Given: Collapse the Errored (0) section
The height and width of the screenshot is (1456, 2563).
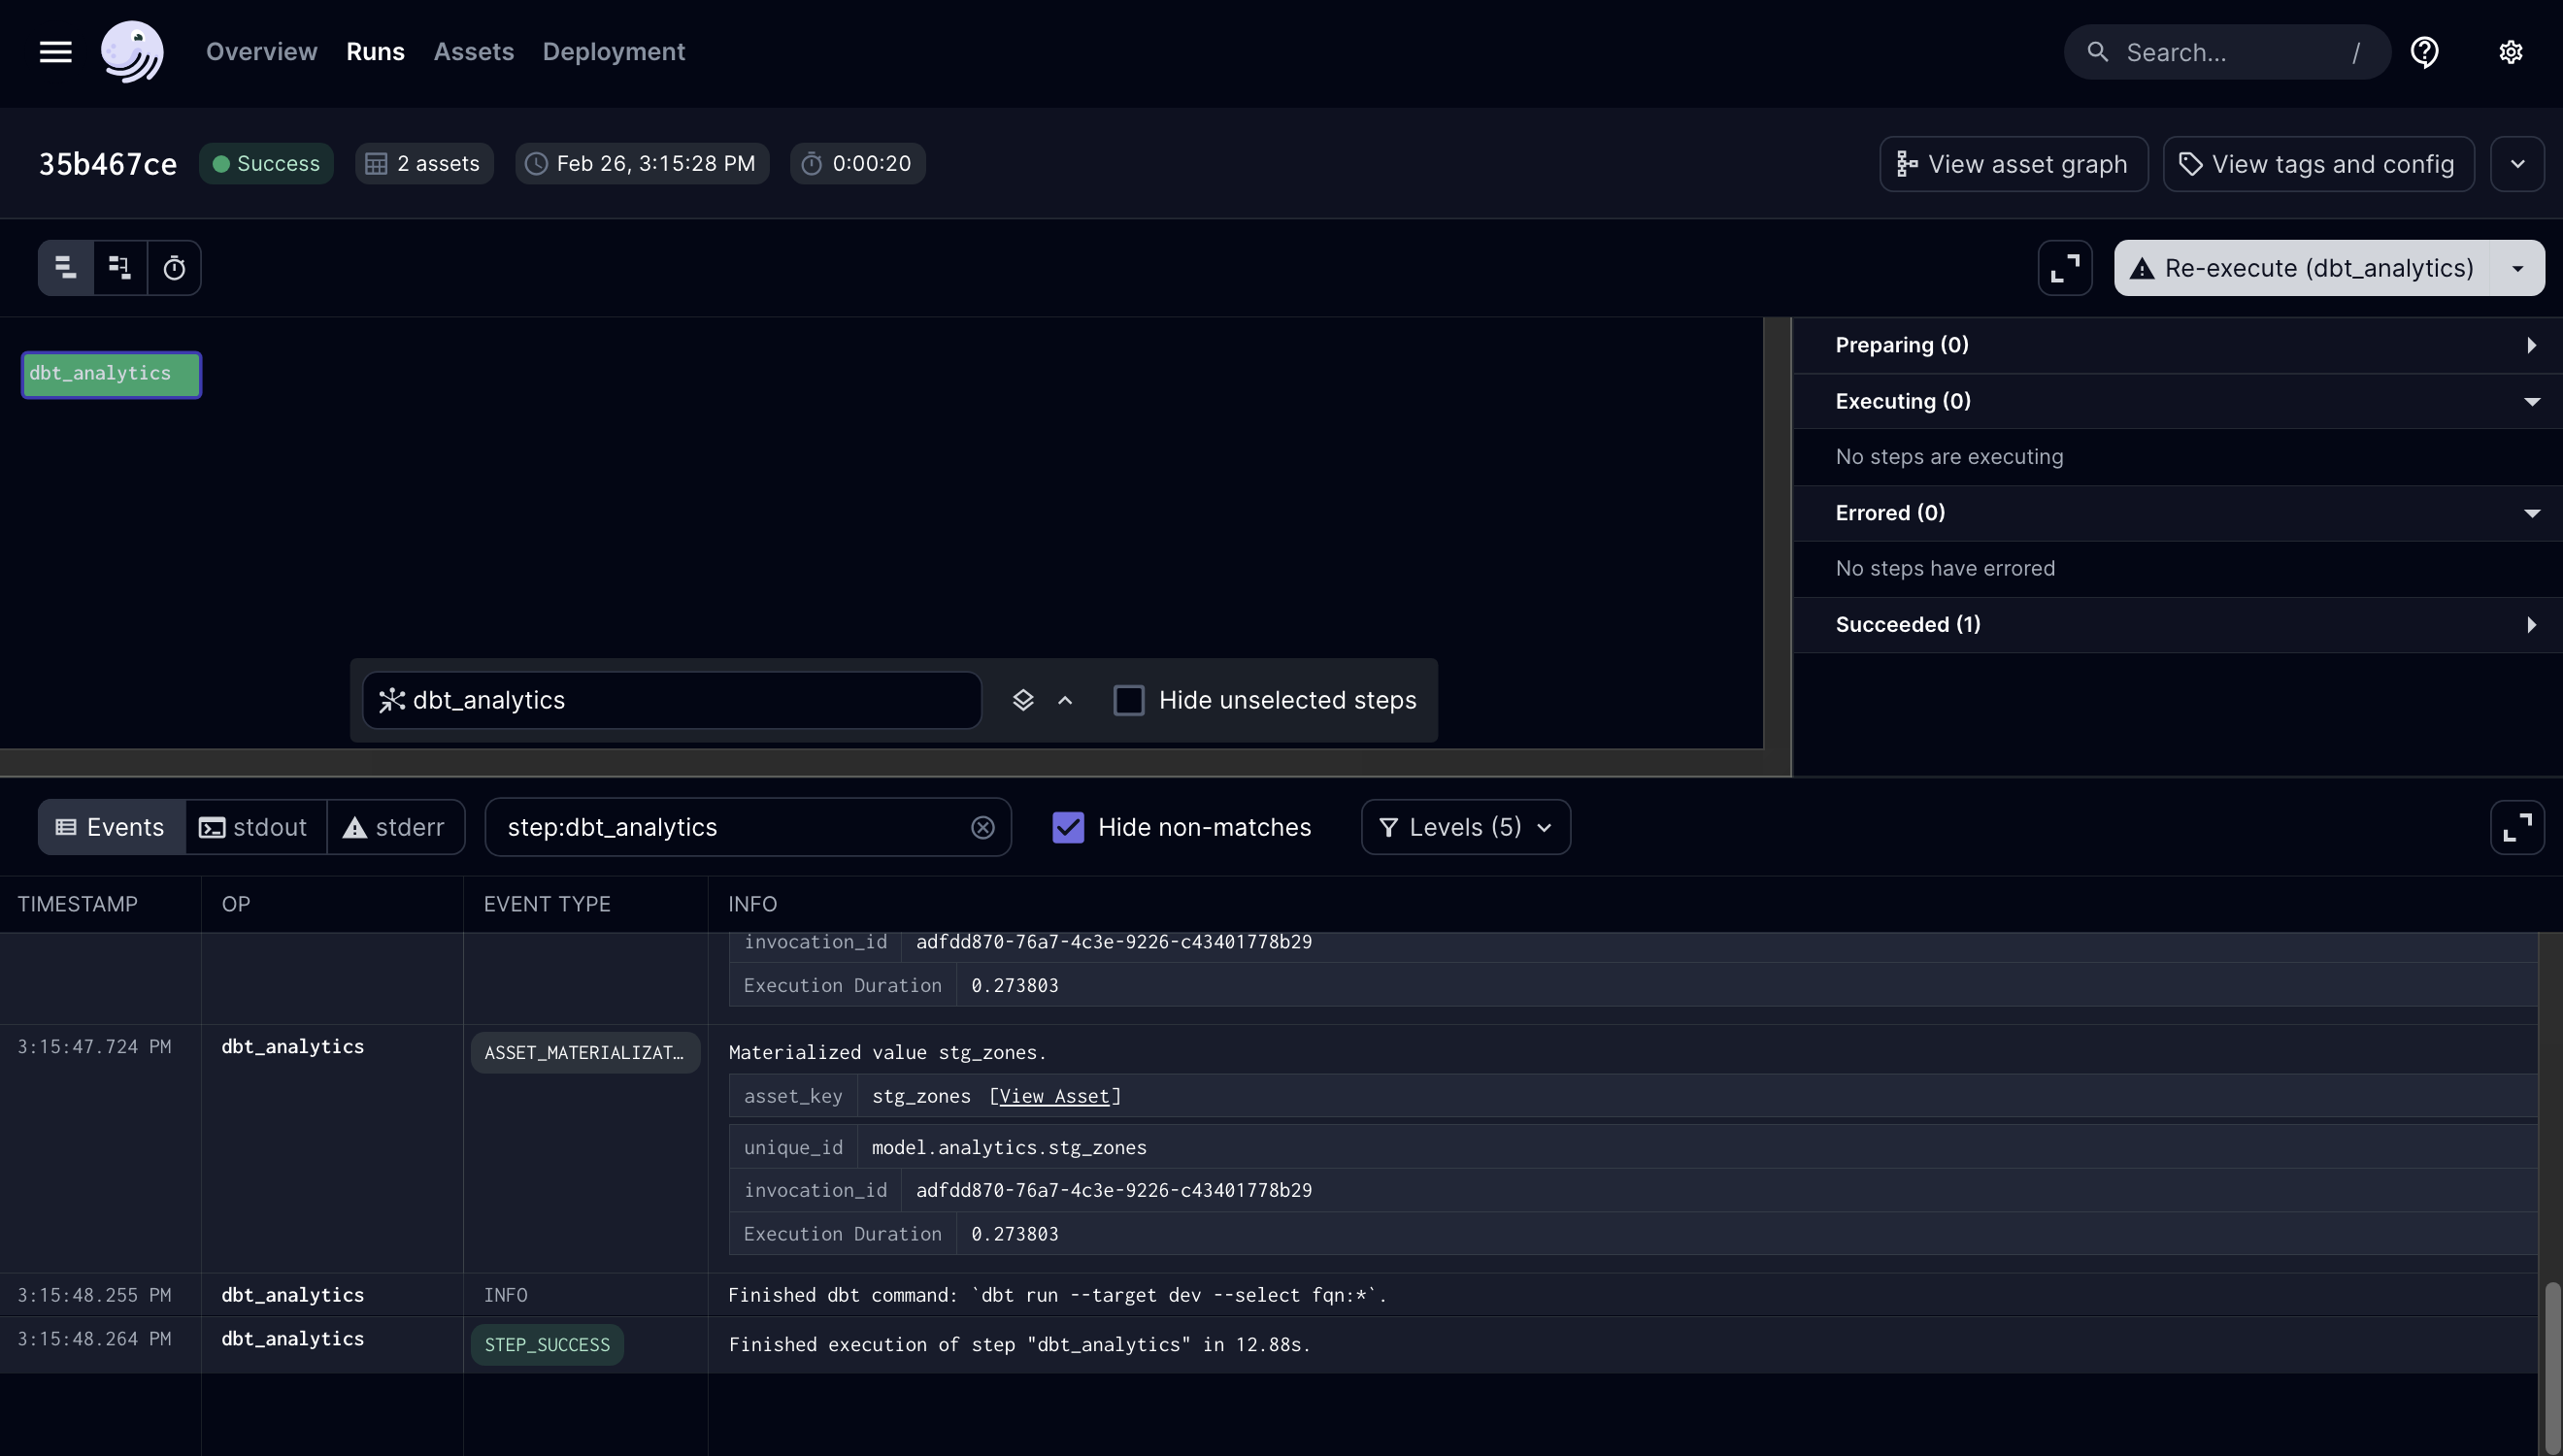Looking at the screenshot, I should click(2176, 513).
